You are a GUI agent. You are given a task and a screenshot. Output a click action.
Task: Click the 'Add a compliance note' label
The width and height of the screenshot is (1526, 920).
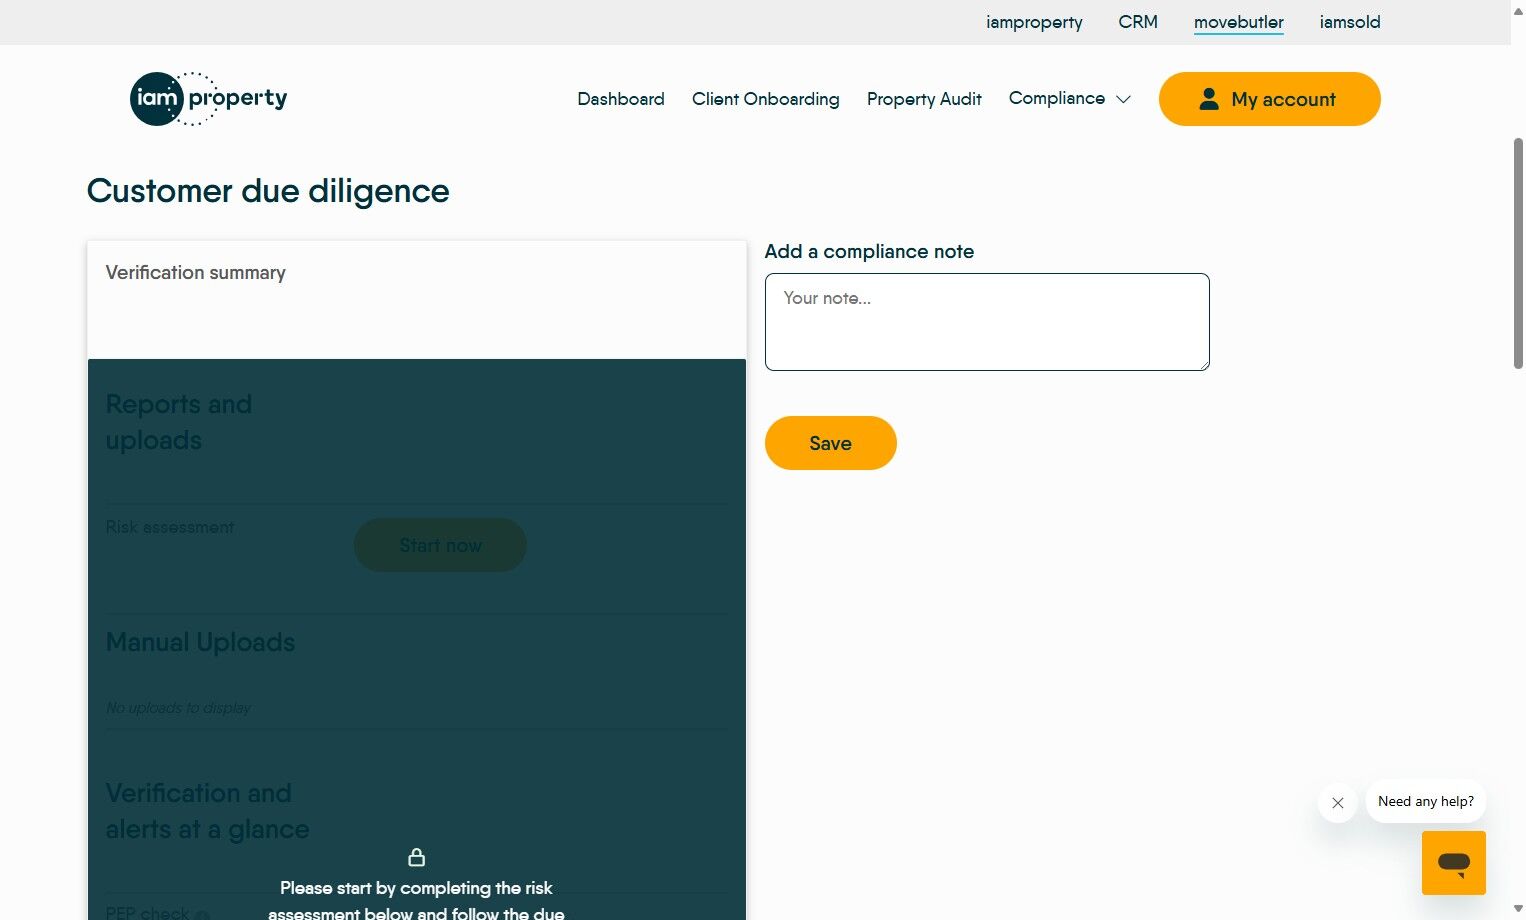pos(869,252)
